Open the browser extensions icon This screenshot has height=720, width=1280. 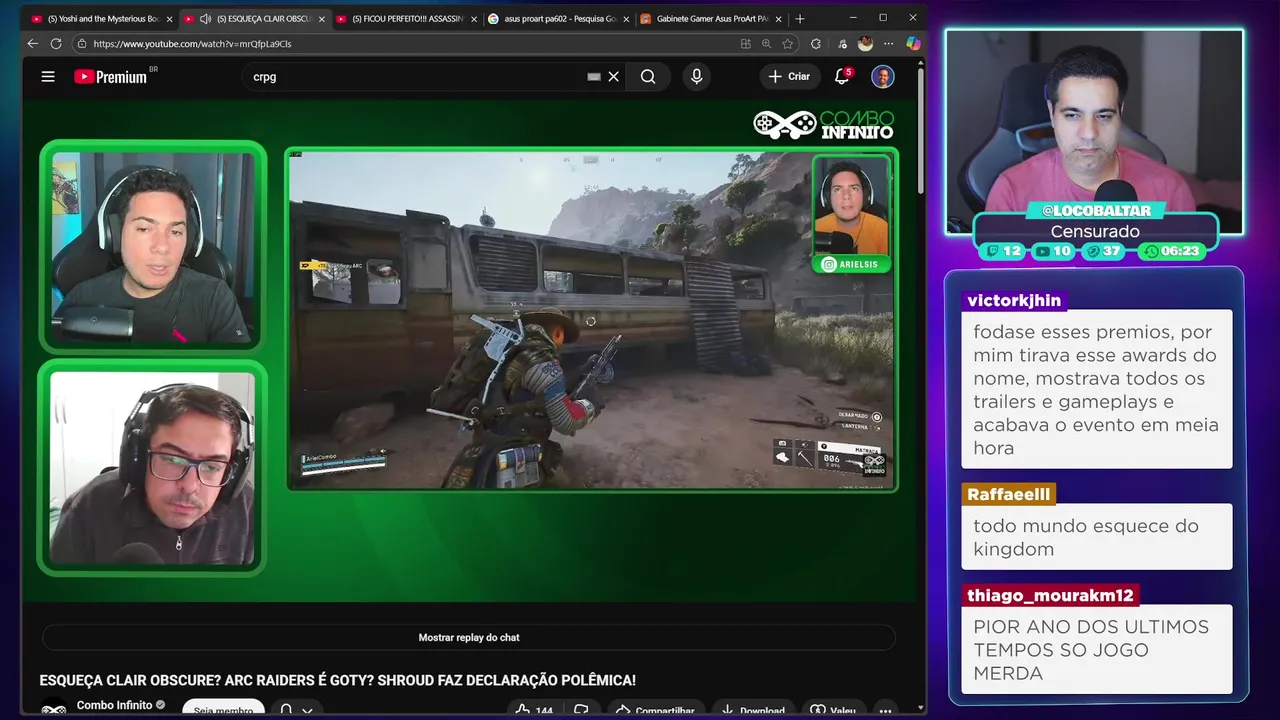tap(816, 44)
